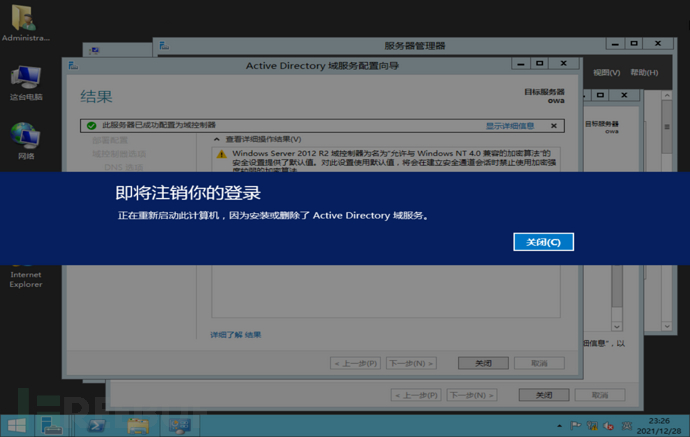The image size is (690, 437).
Task: Select 部署配置 step in wizard sidebar
Action: (x=110, y=140)
